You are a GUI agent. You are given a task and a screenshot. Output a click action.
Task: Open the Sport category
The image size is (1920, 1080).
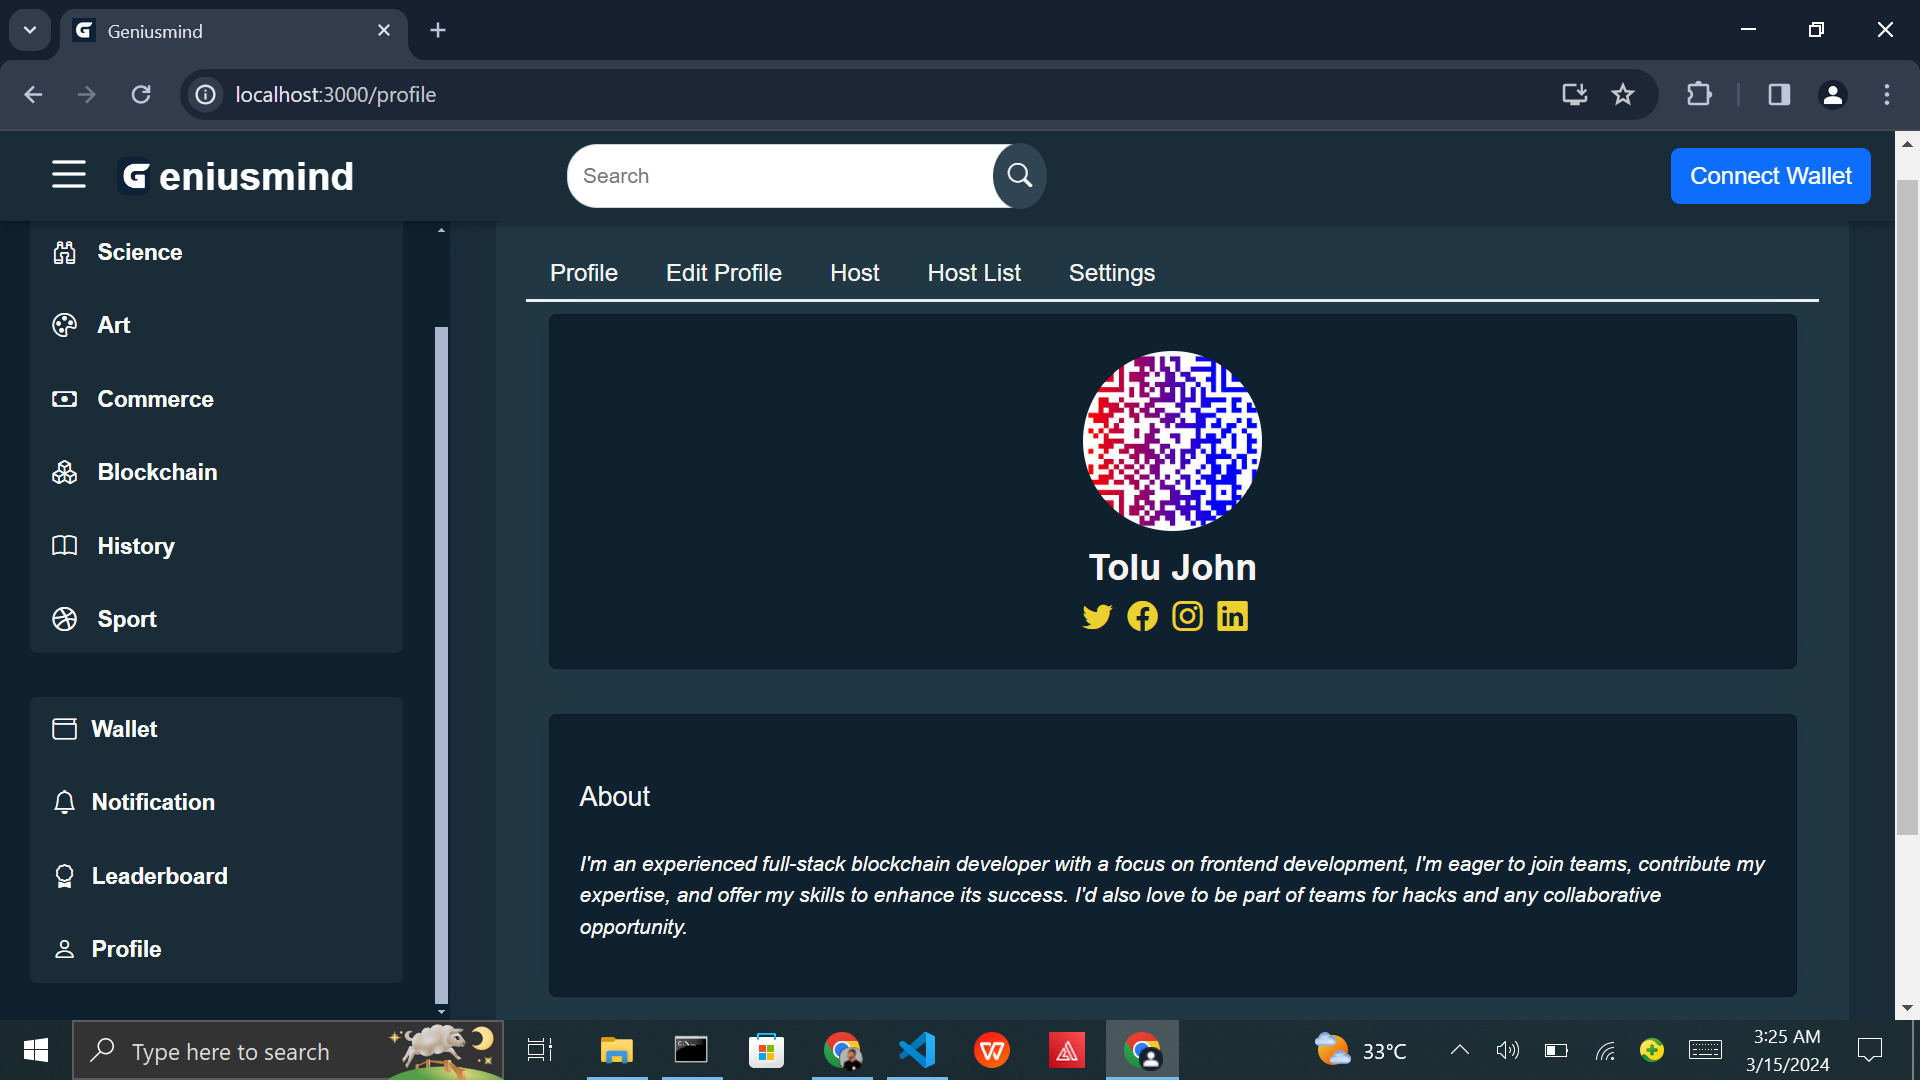point(127,619)
